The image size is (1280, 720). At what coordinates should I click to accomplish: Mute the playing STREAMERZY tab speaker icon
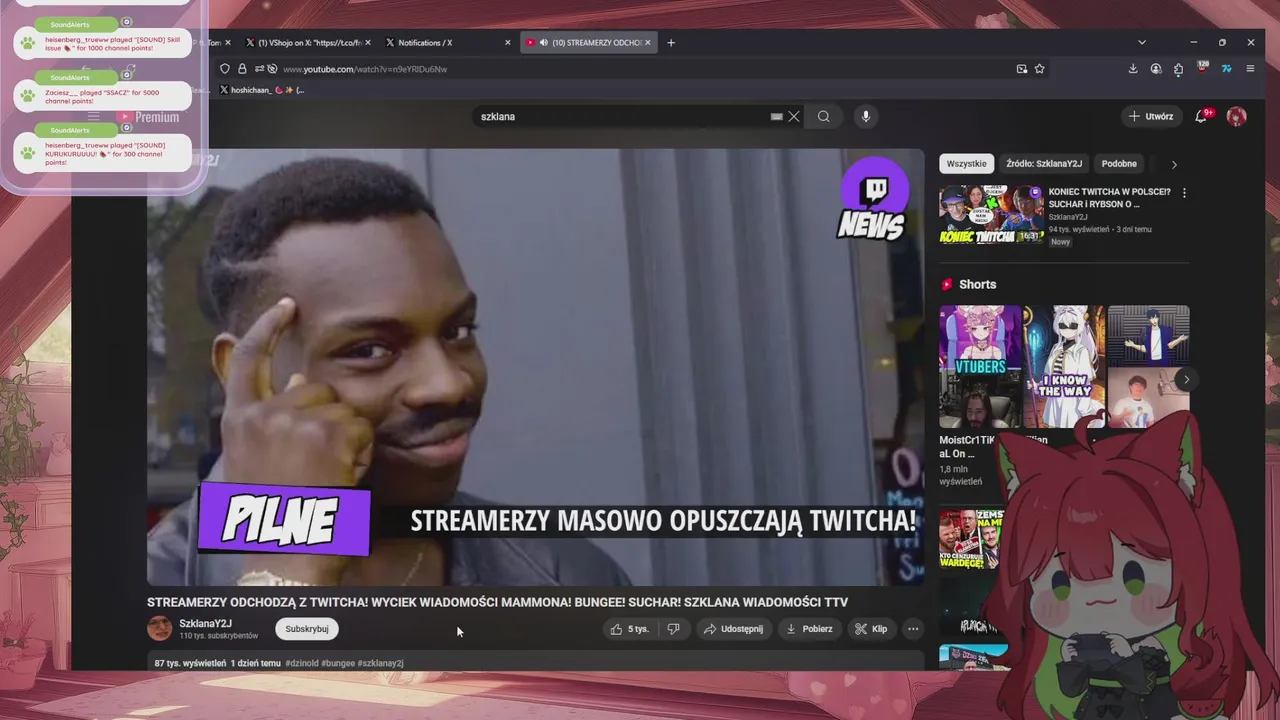click(543, 43)
